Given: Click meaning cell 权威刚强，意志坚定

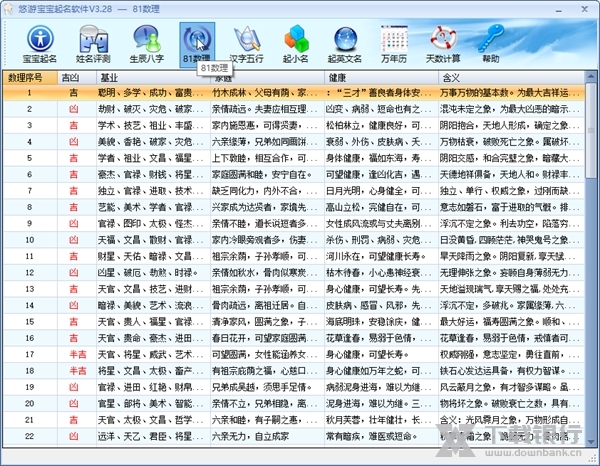Looking at the screenshot, I should click(x=510, y=355).
